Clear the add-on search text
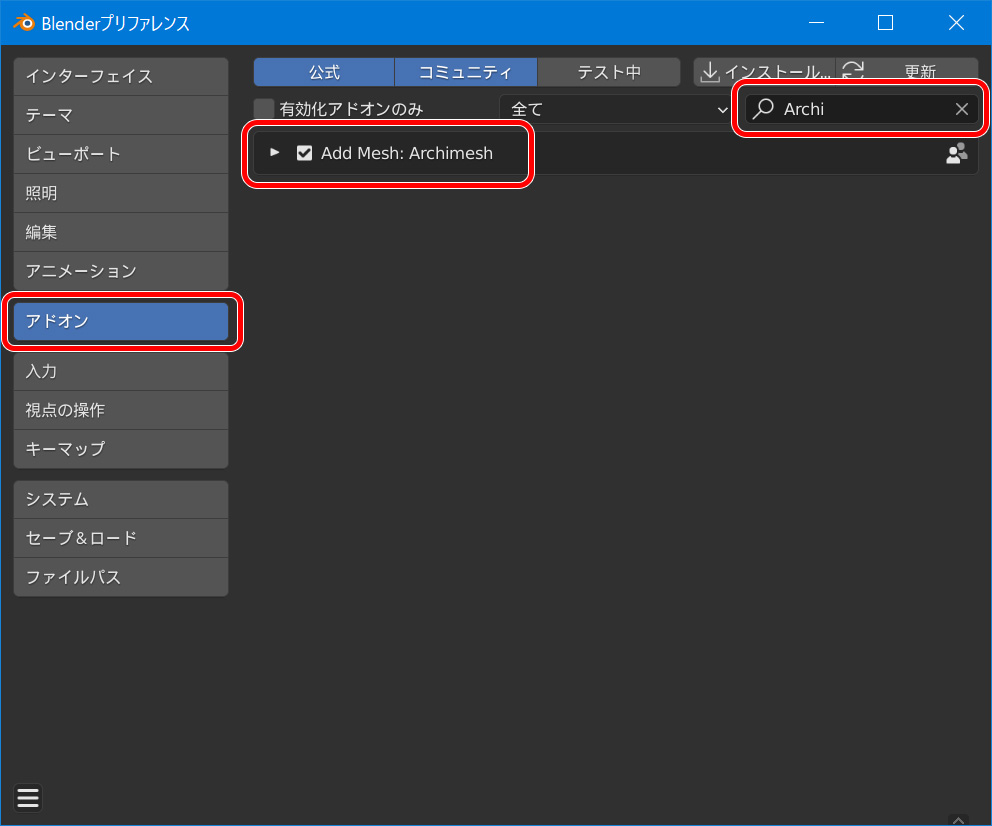This screenshot has width=992, height=826. pos(962,109)
